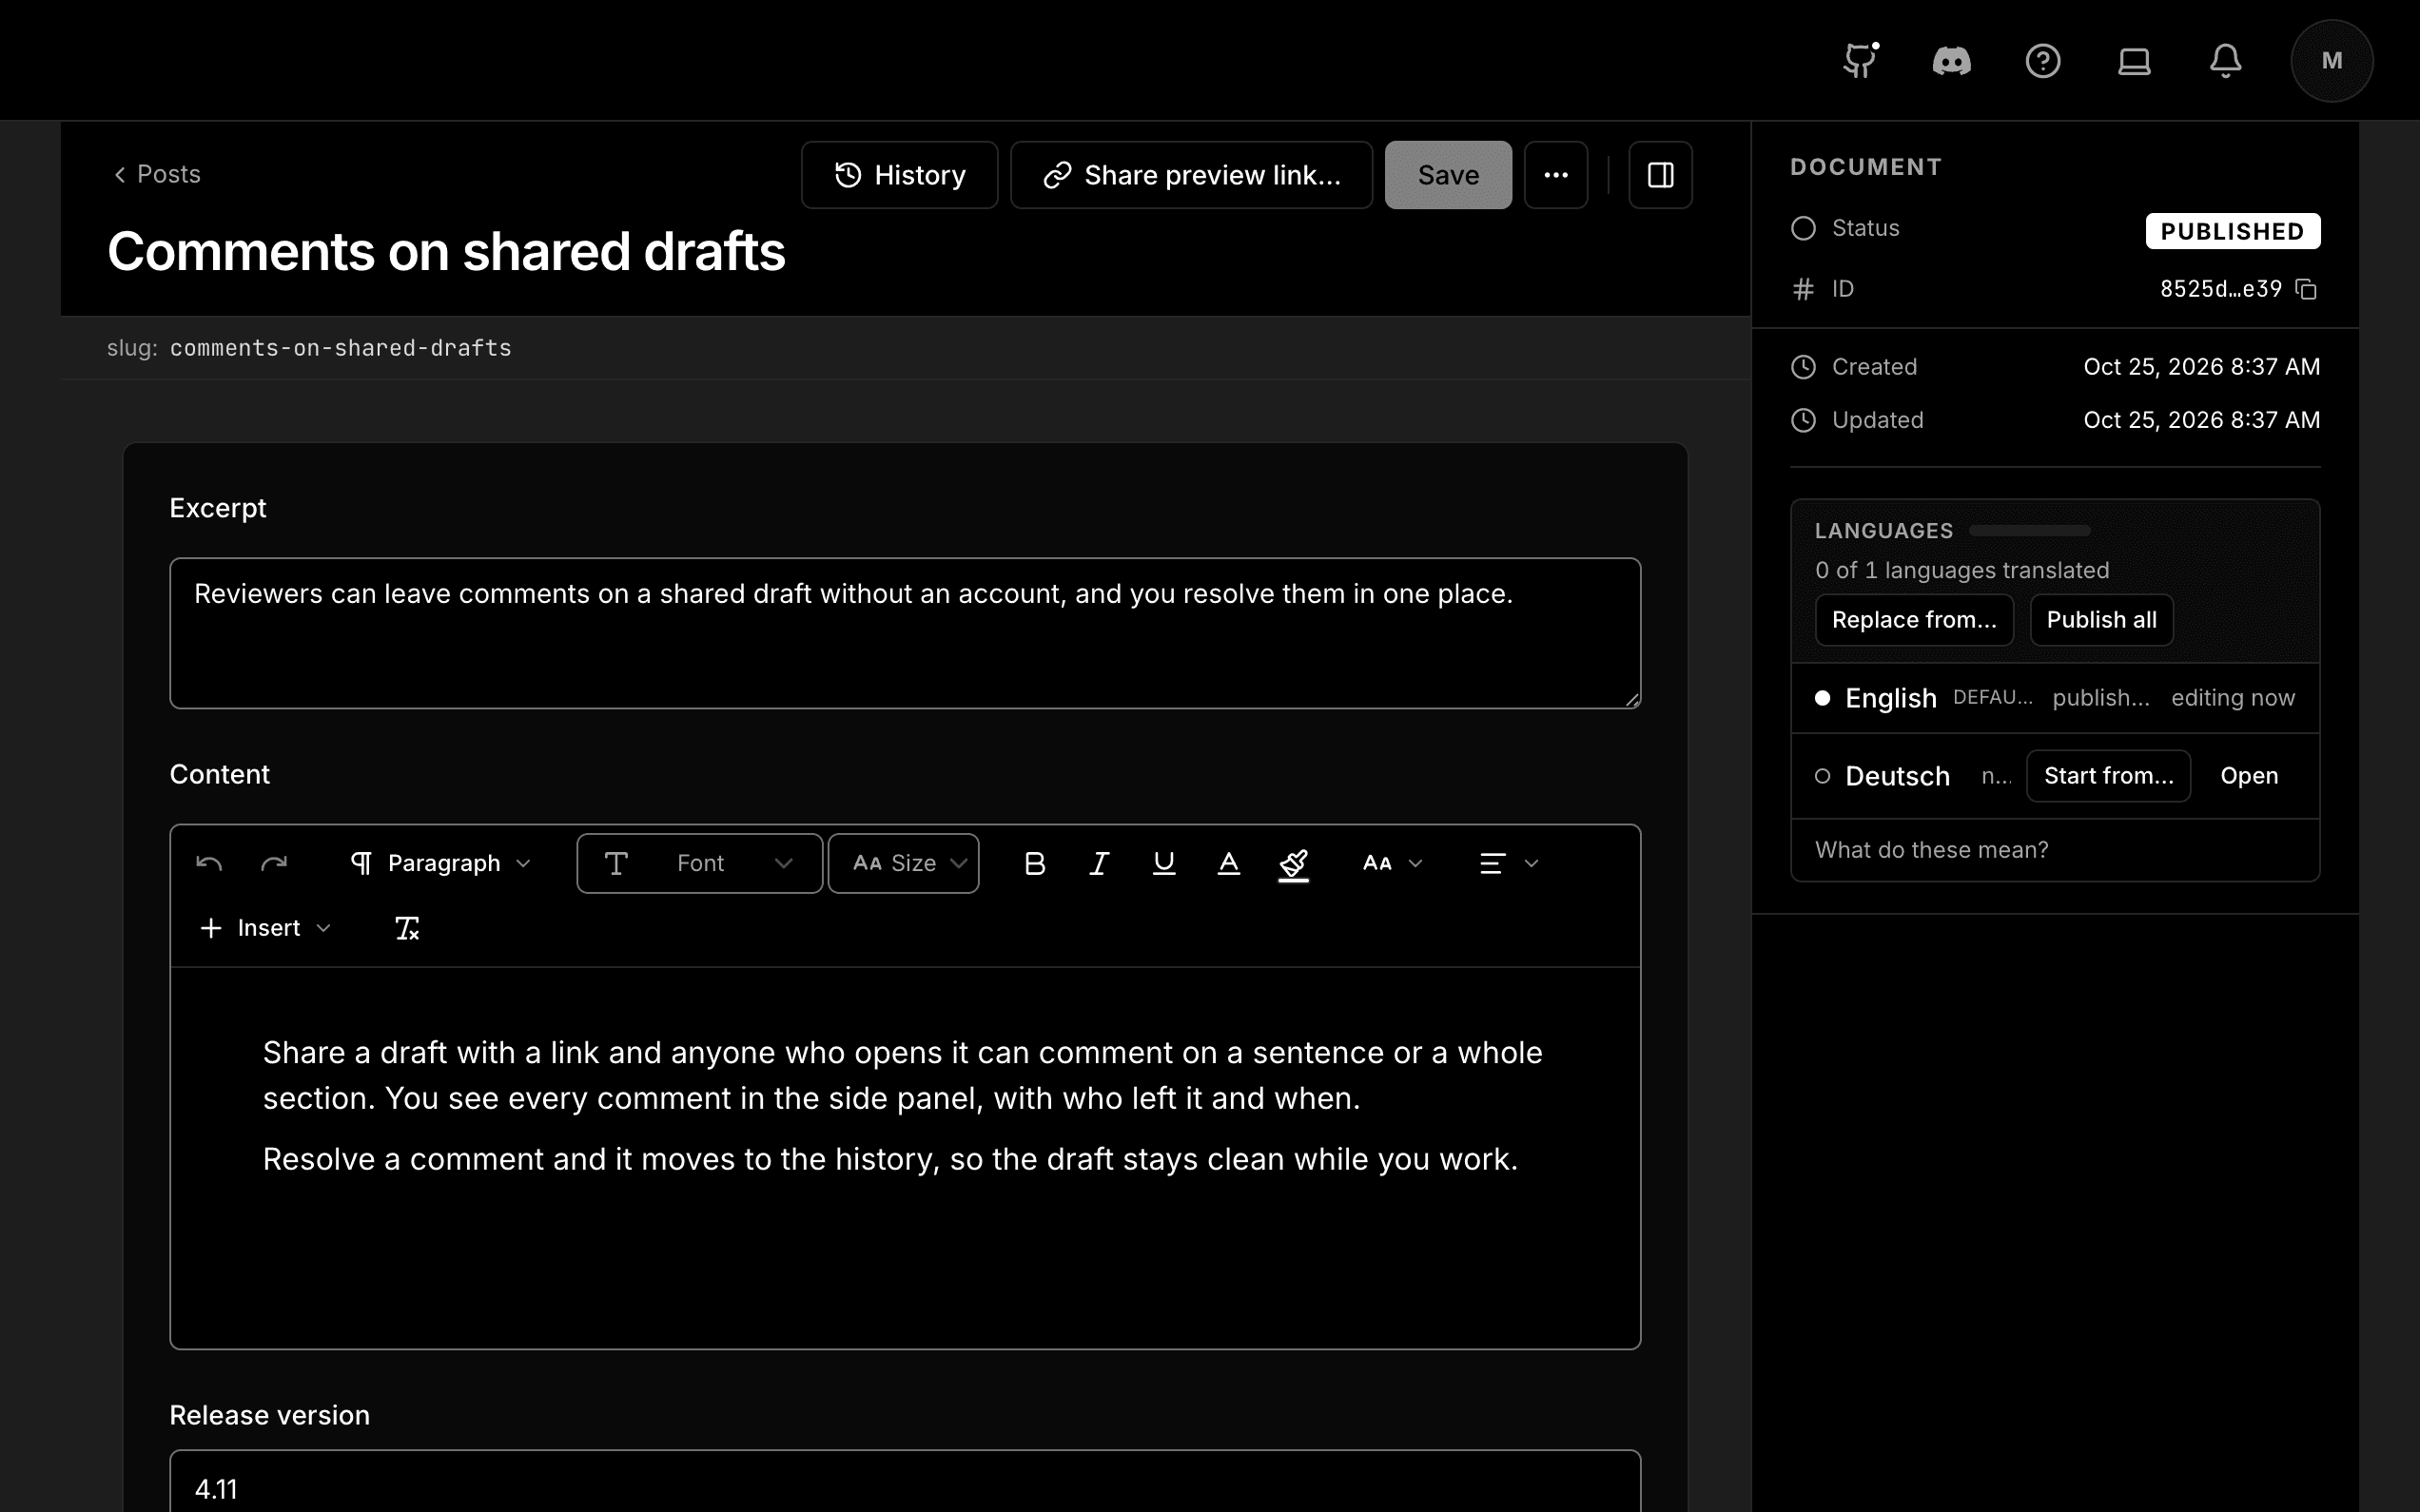Open the History panel
This screenshot has height=1512, width=2420.
899,175
